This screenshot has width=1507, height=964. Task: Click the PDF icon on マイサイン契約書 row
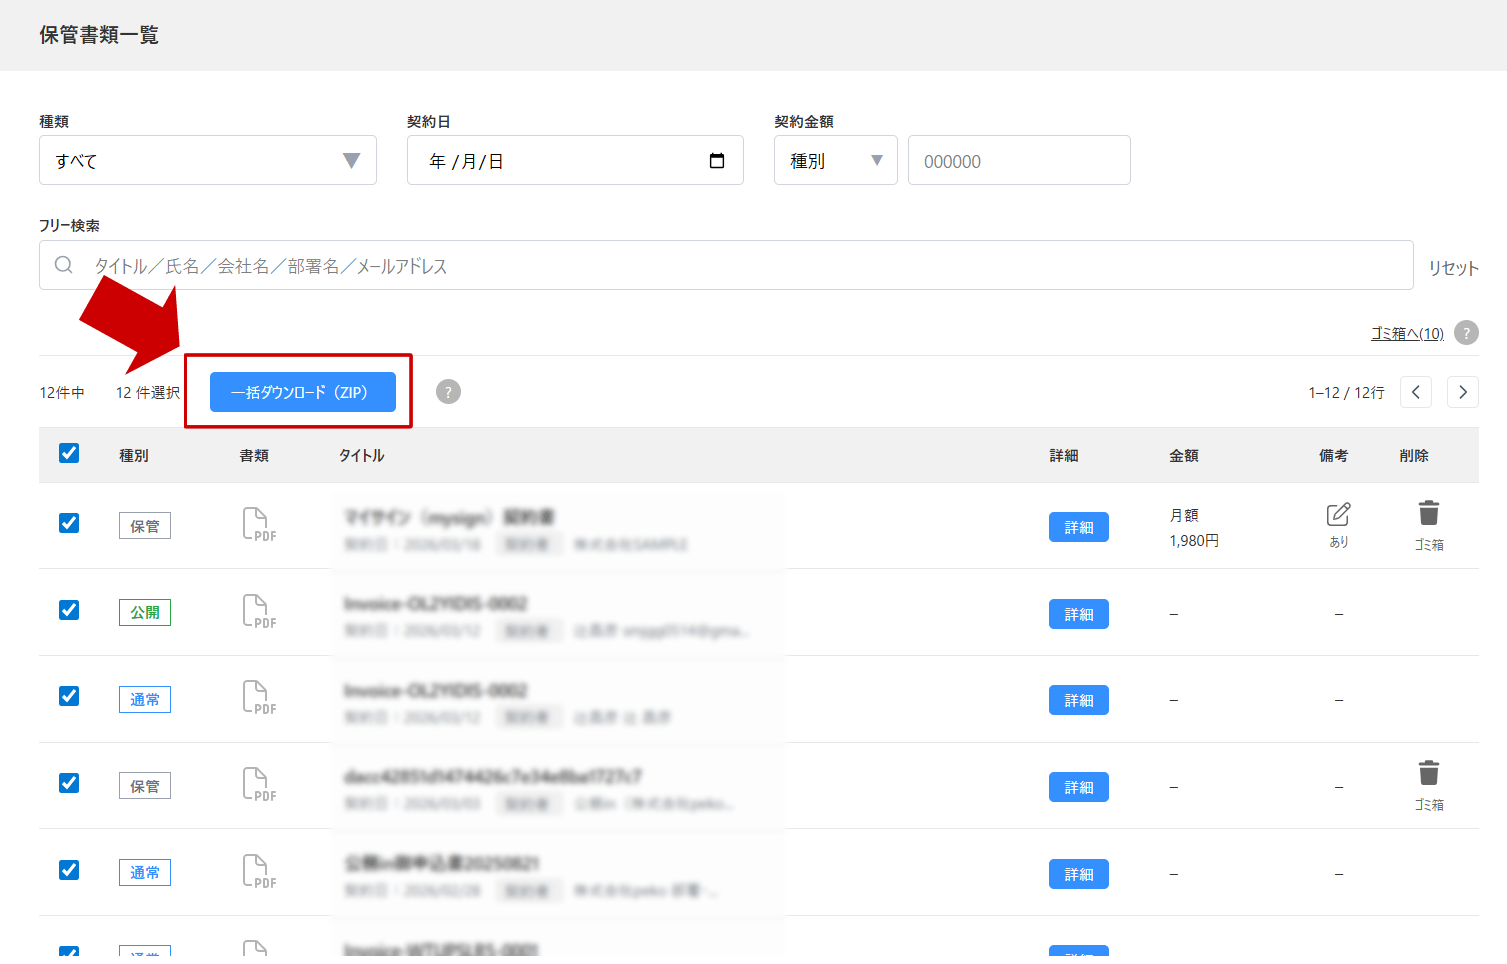pyautogui.click(x=256, y=524)
